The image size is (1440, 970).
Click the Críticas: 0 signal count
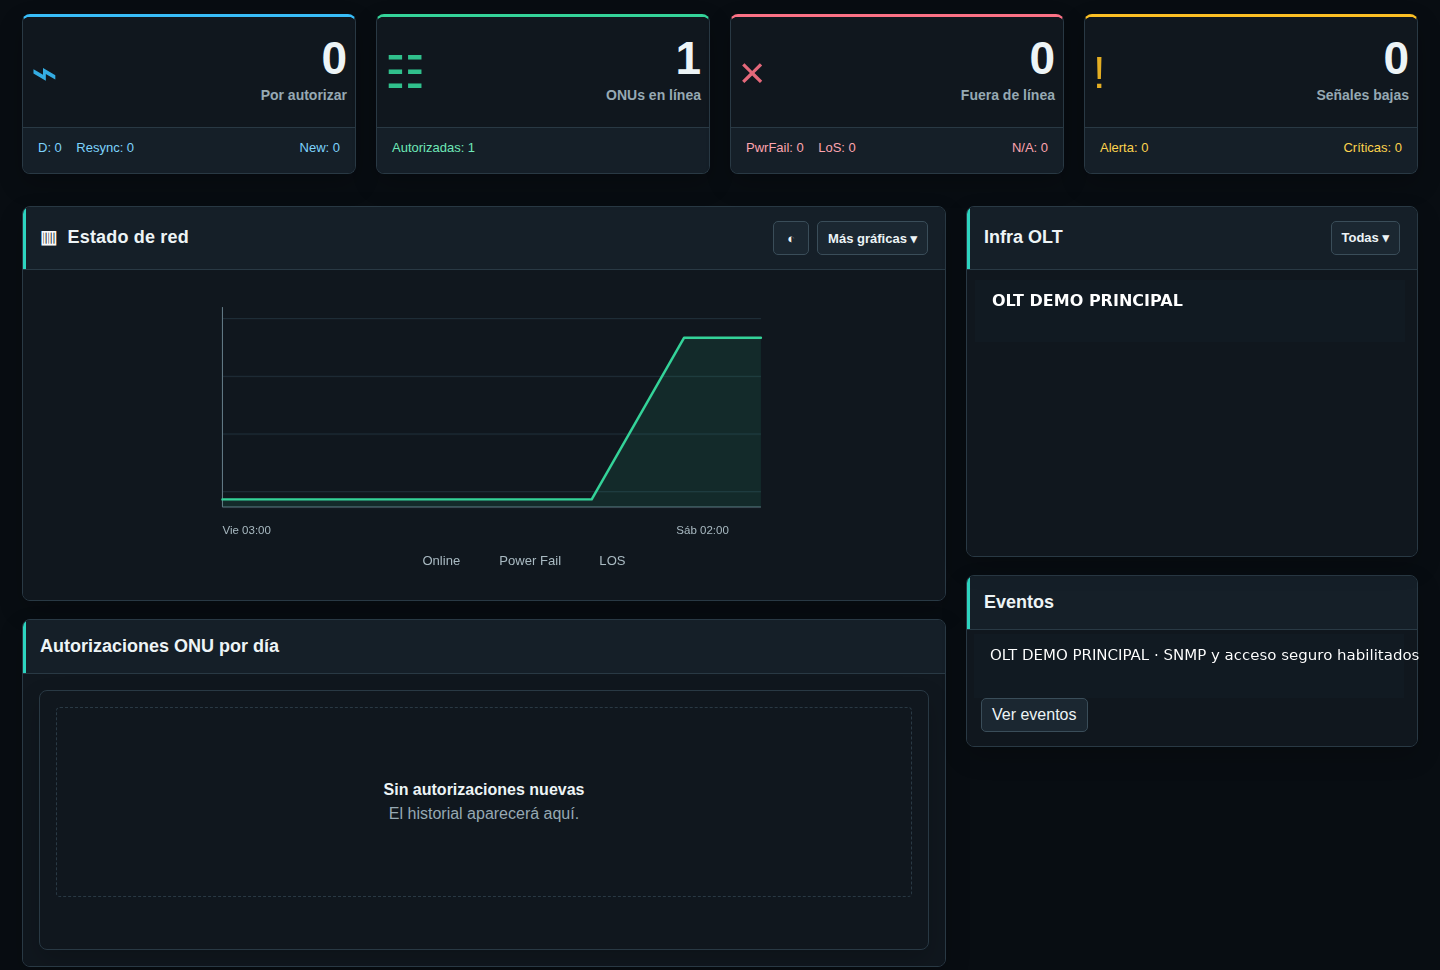click(x=1372, y=148)
